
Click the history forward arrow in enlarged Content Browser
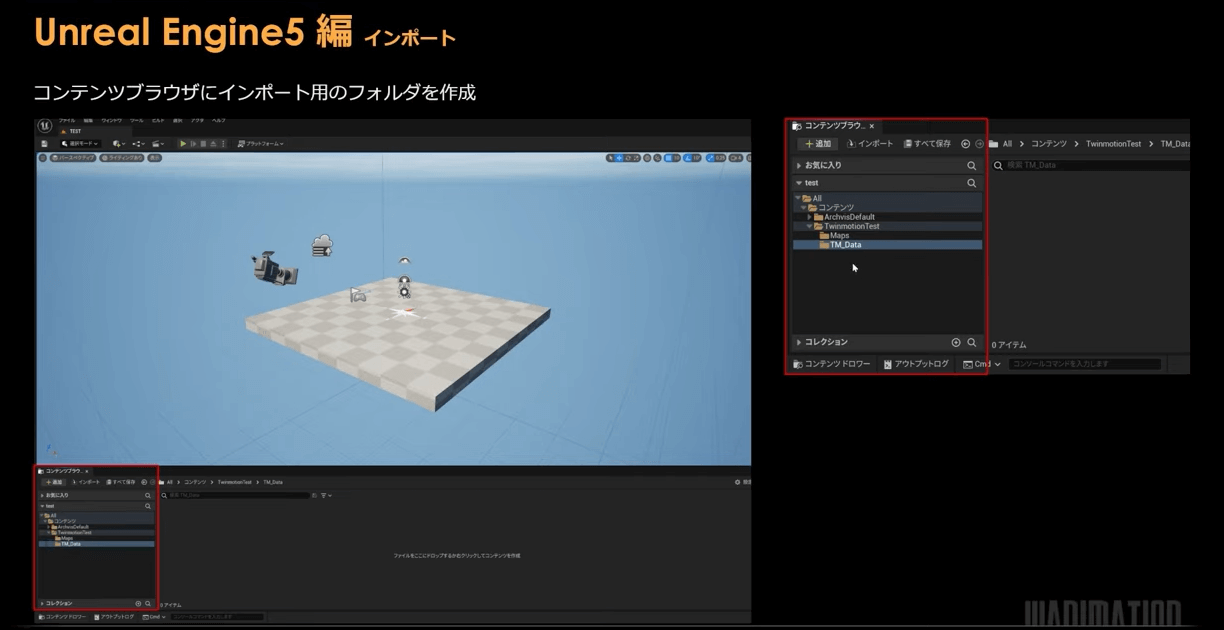click(x=979, y=144)
